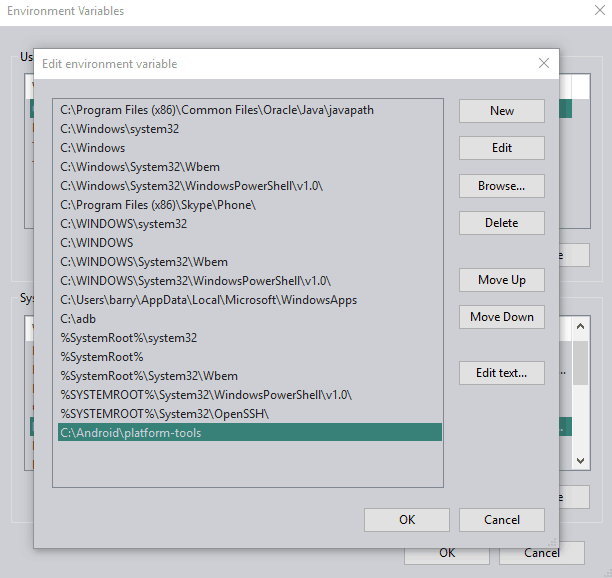Select the Skype\Phone\ path entry
The width and height of the screenshot is (612, 578).
point(250,205)
